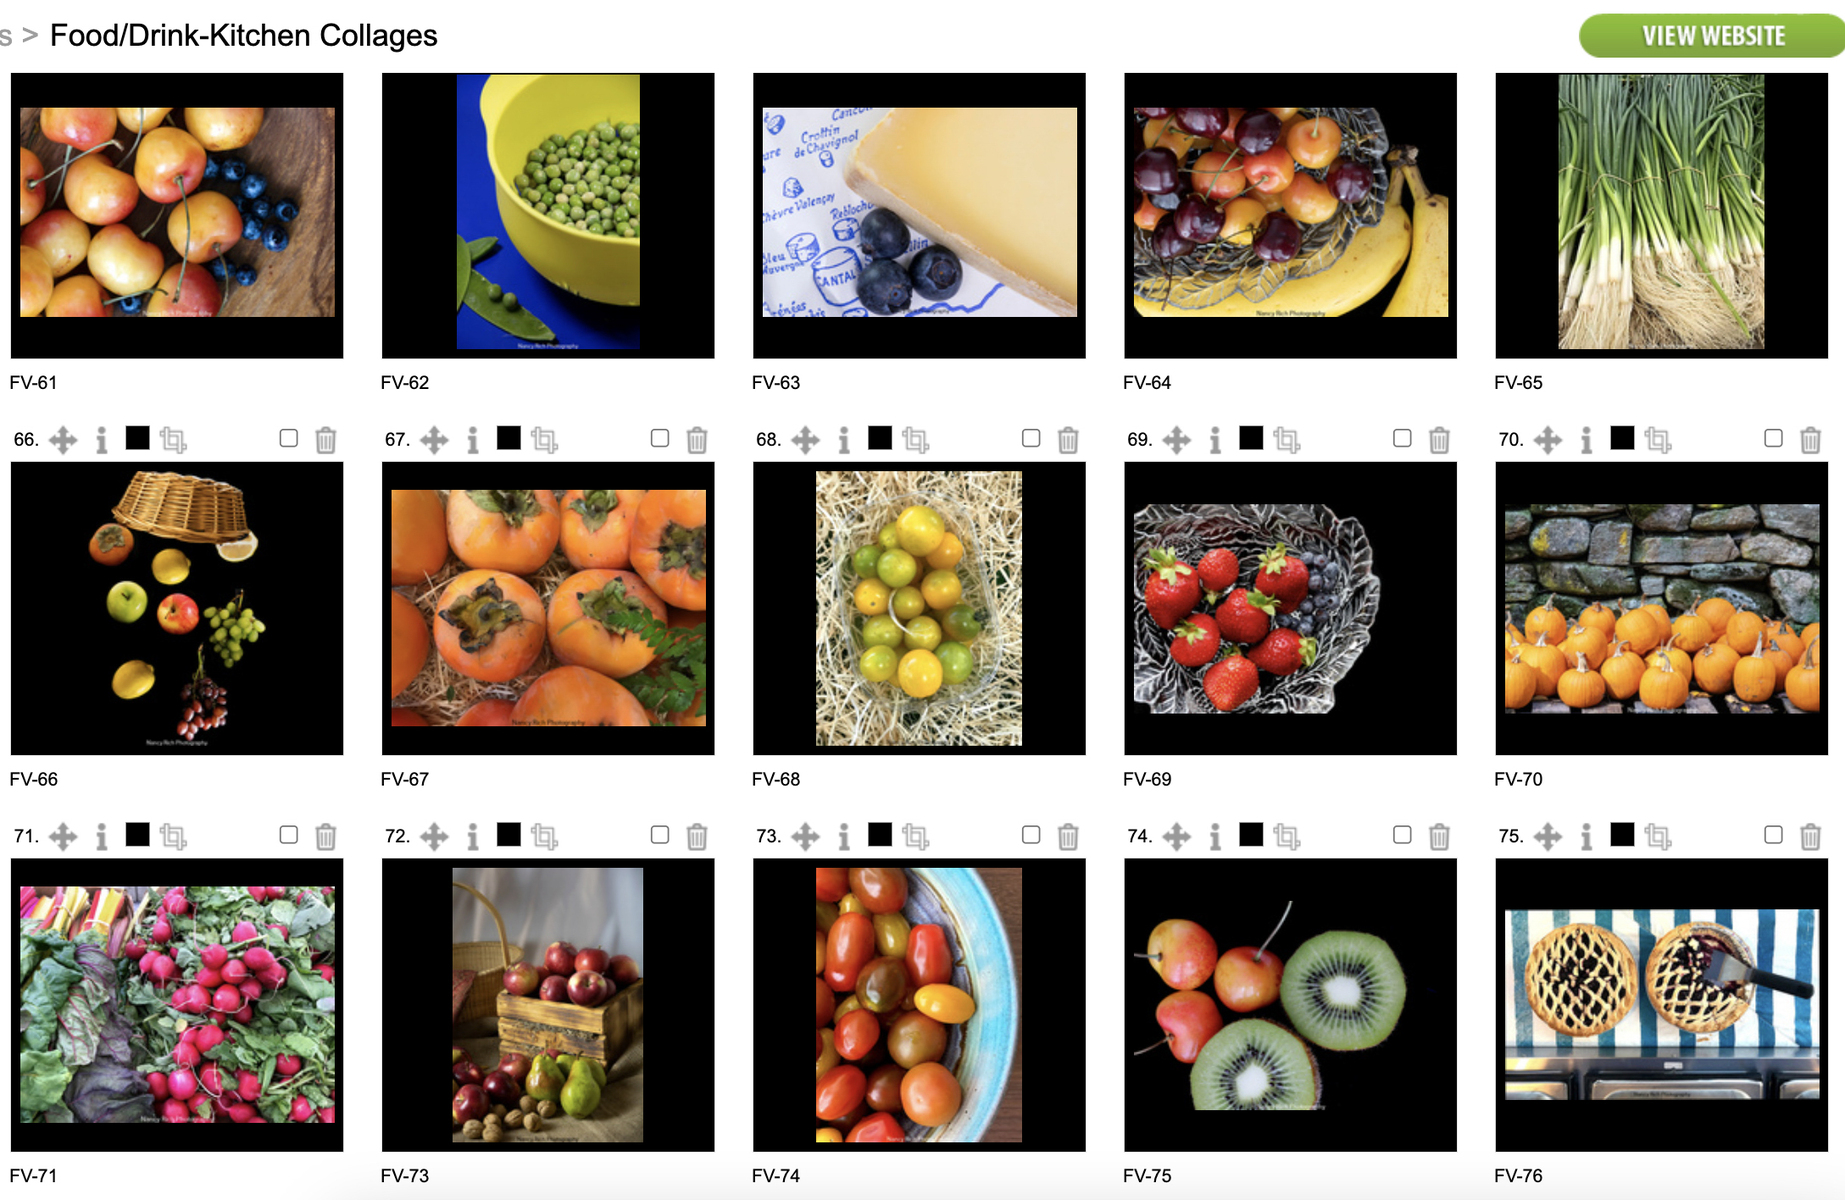Screen dimensions: 1845x1200
Task: Open info icon for image 71
Action: [102, 837]
